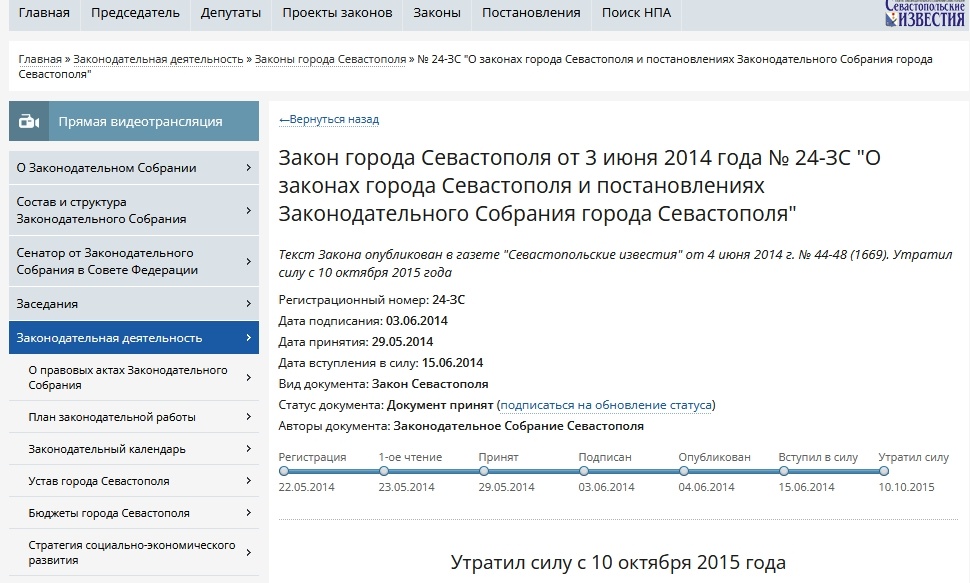Open the Севастопольские известия logo

(924, 14)
